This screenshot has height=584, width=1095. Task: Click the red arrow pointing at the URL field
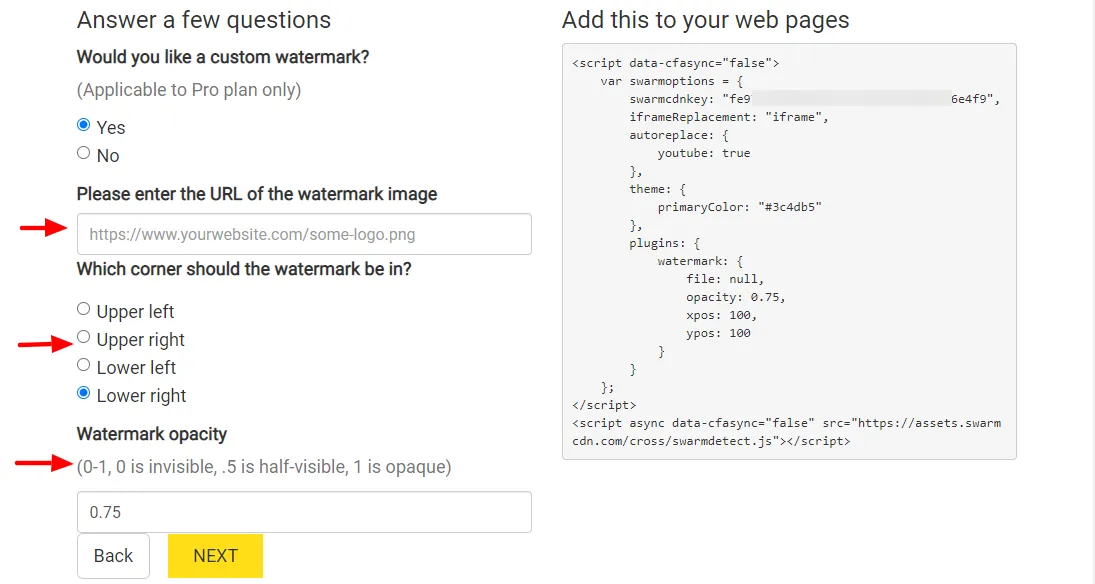click(43, 229)
